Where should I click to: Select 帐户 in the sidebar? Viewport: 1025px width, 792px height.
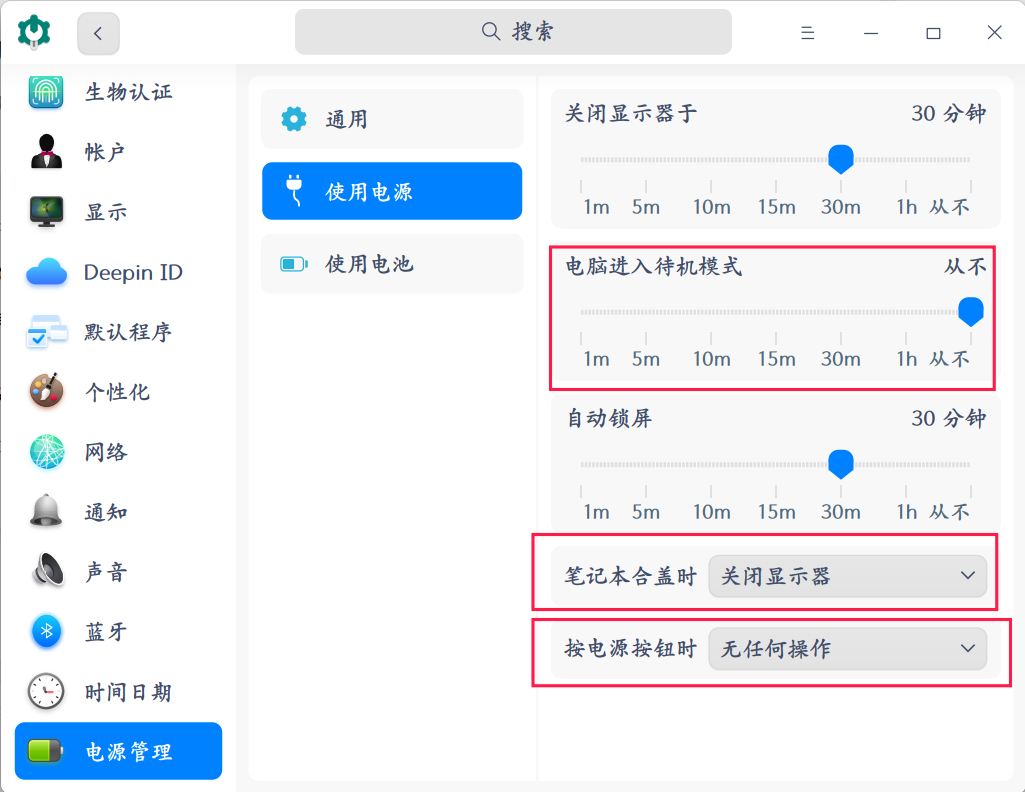point(105,152)
